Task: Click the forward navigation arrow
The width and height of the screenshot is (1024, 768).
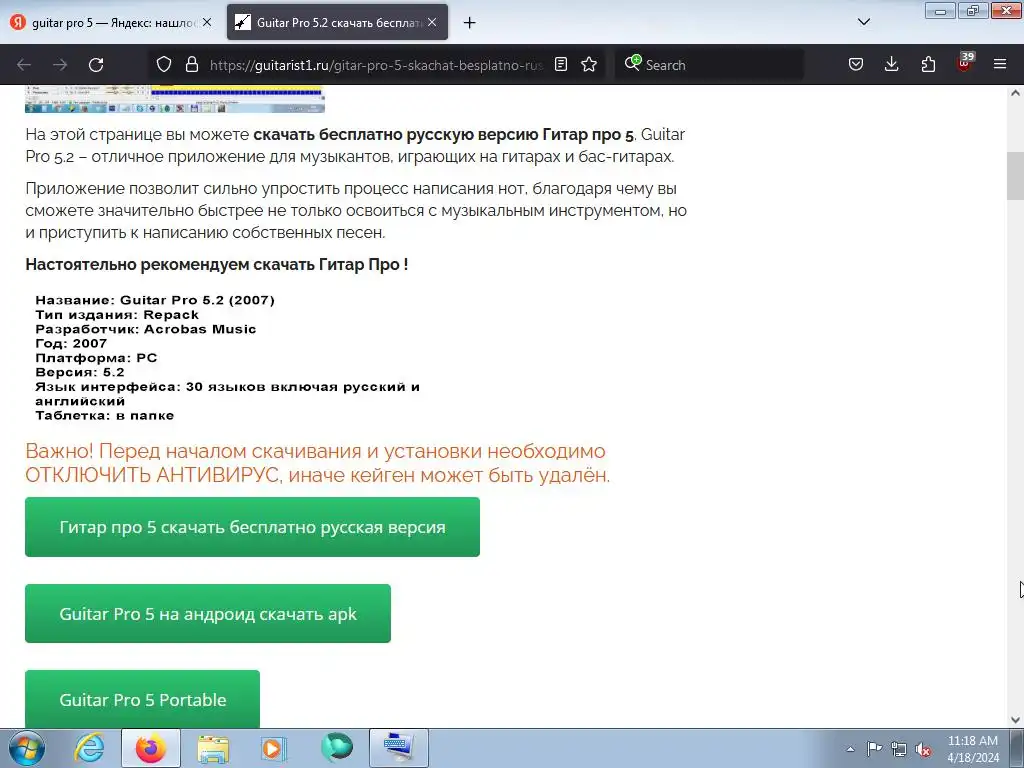Action: click(x=60, y=65)
